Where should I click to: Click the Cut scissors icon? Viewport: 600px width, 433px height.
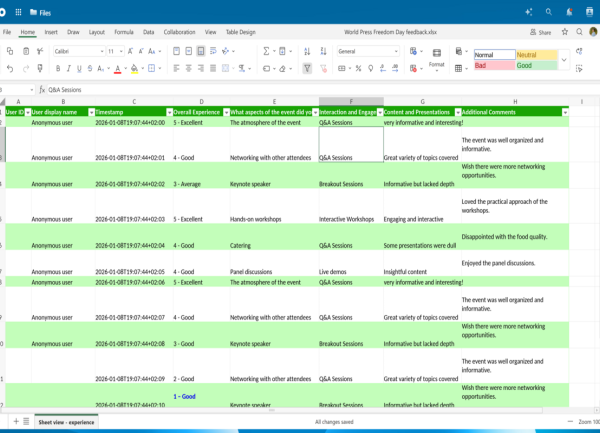coord(40,51)
